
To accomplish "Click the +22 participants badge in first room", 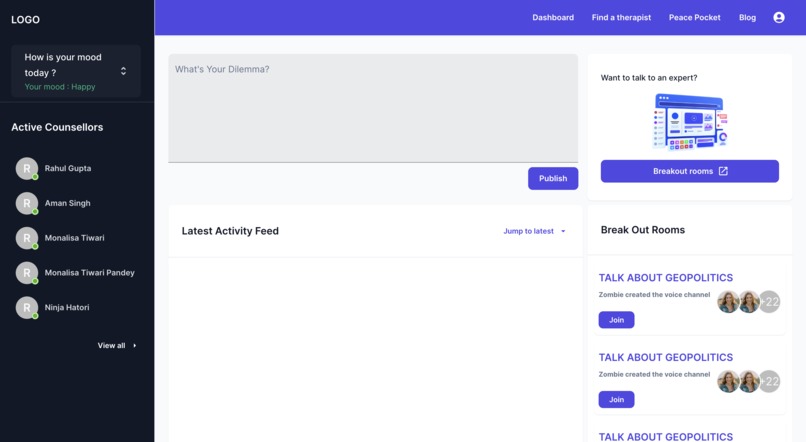I will (x=770, y=302).
